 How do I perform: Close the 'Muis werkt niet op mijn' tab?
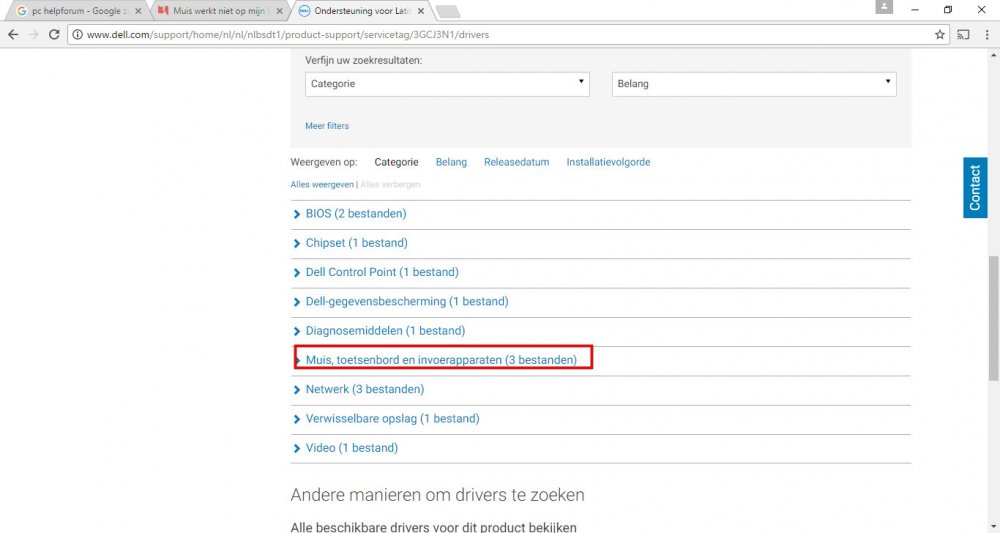pos(279,11)
